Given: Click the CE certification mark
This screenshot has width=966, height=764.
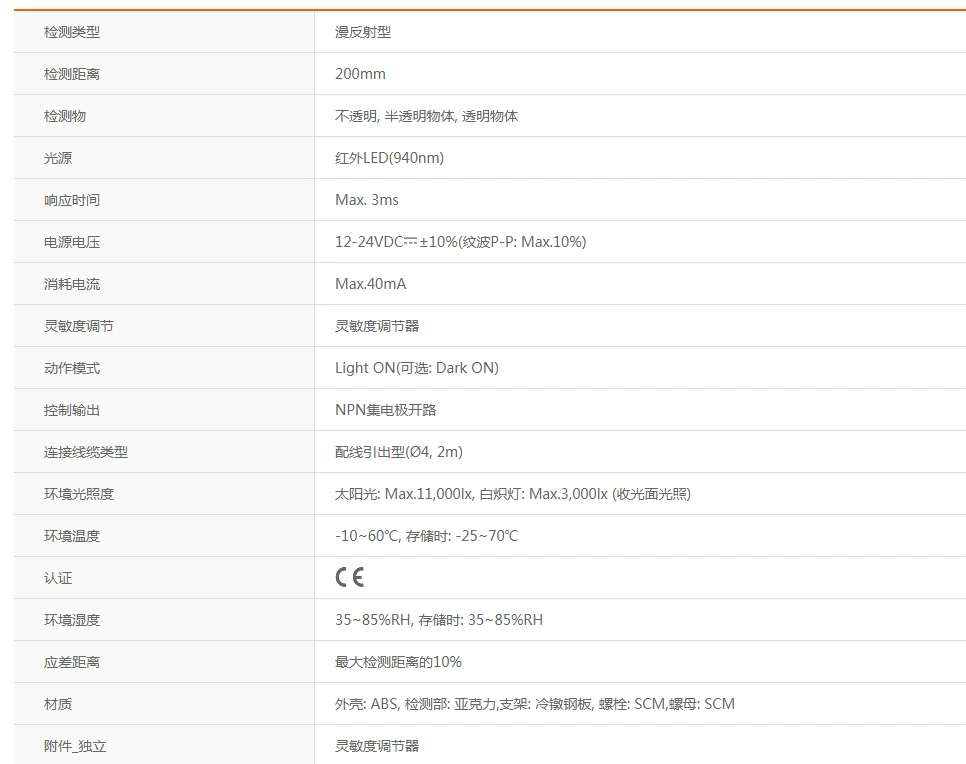Looking at the screenshot, I should pos(349,577).
